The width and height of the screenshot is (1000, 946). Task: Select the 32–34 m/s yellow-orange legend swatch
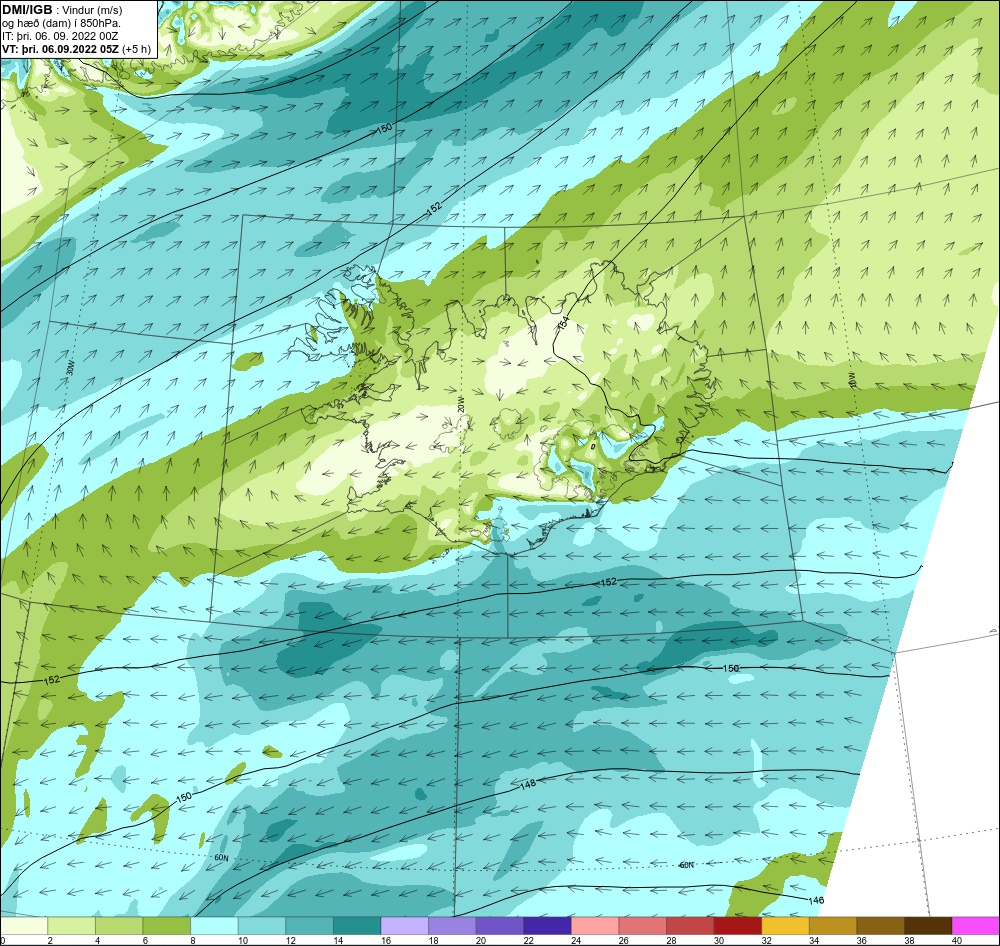785,926
